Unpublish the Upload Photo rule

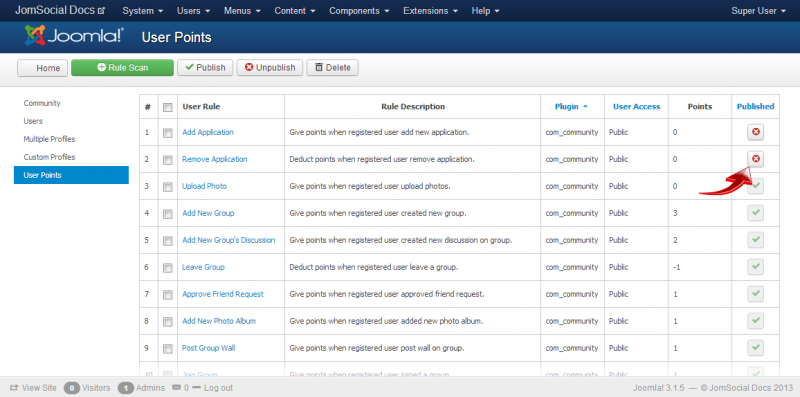point(756,186)
